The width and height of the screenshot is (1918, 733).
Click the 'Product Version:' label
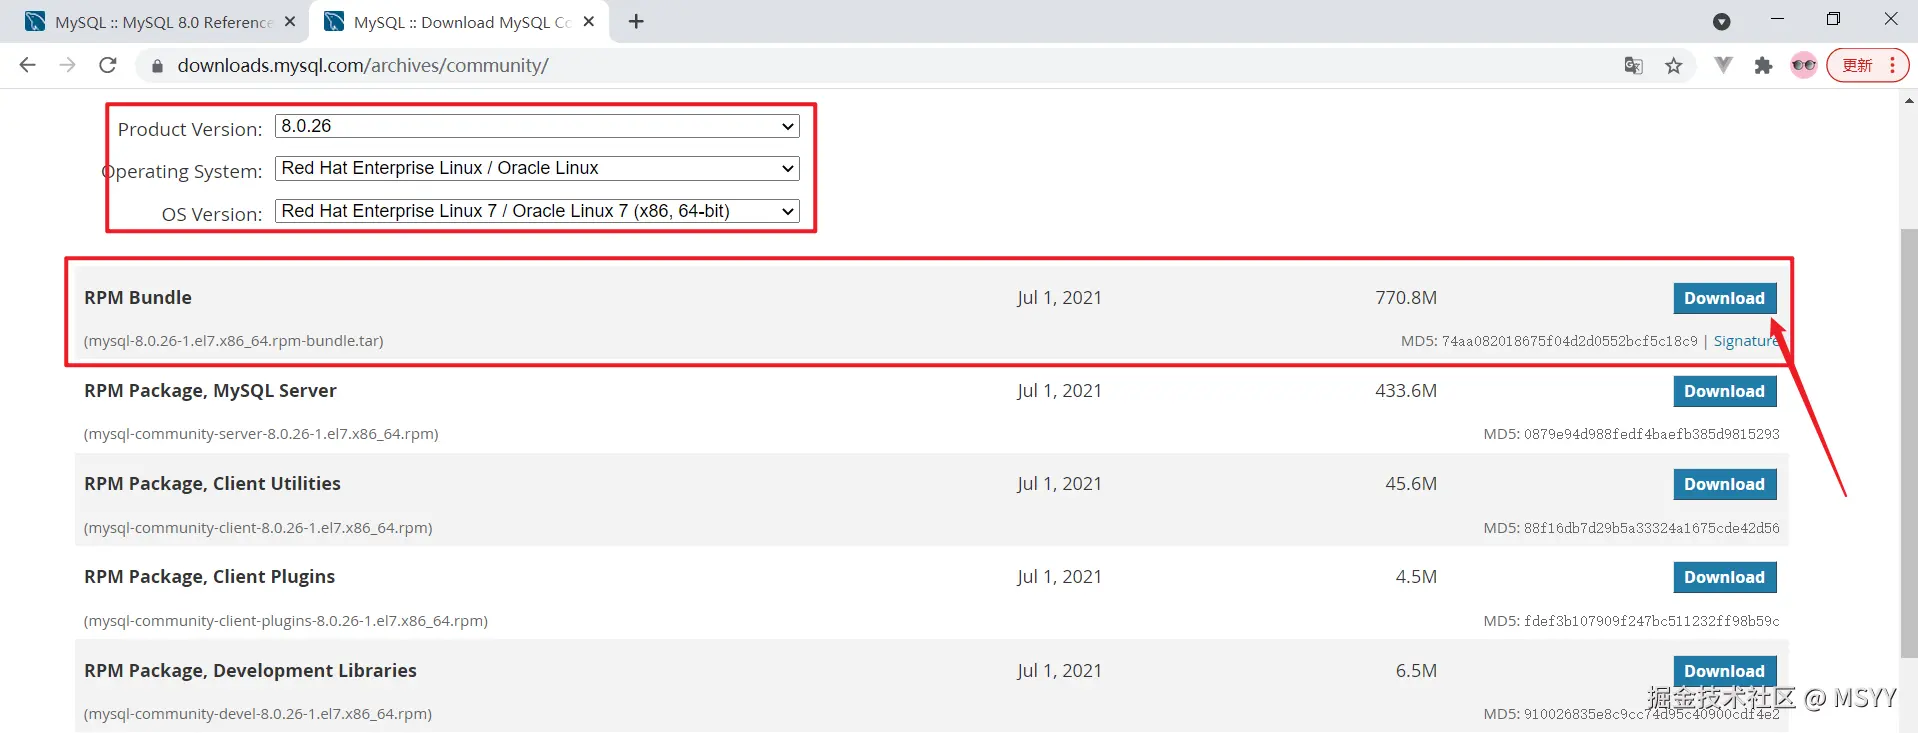(190, 129)
